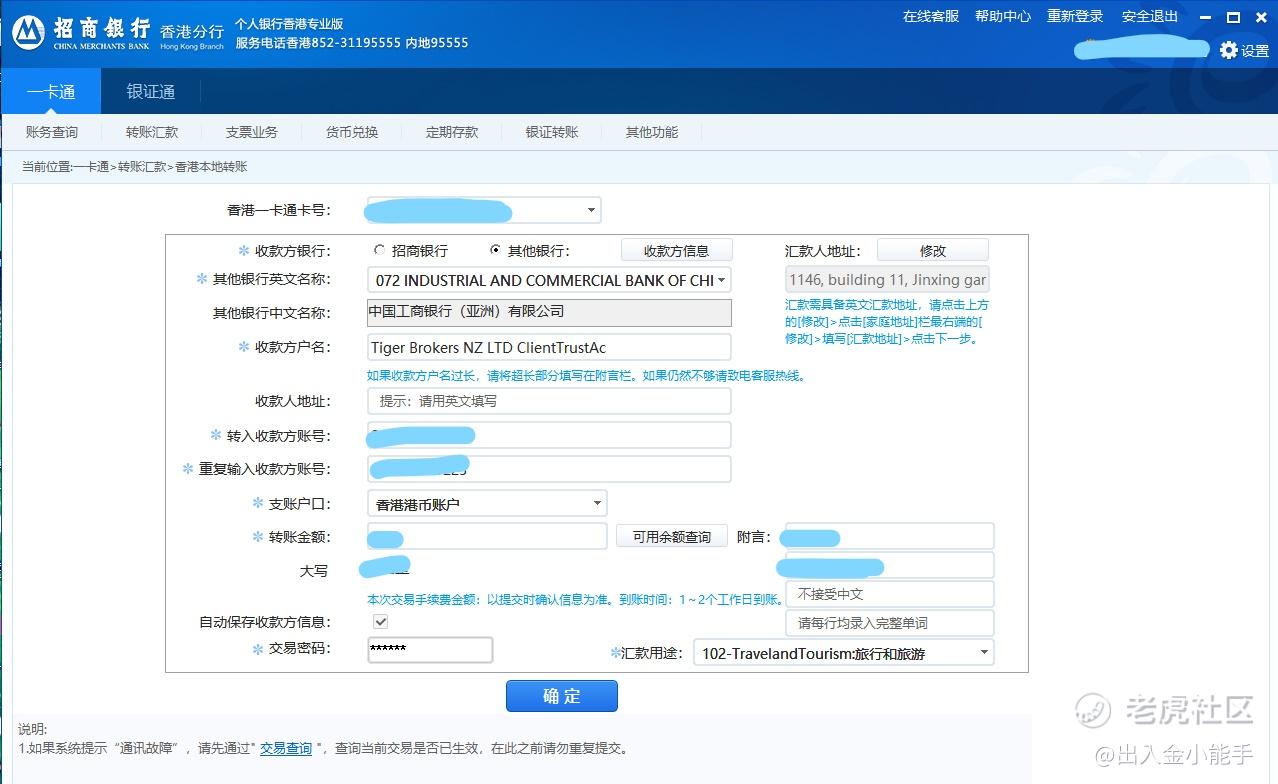Toggle the 自动保存收款方信息 checkbox
1278x784 pixels.
point(380,621)
